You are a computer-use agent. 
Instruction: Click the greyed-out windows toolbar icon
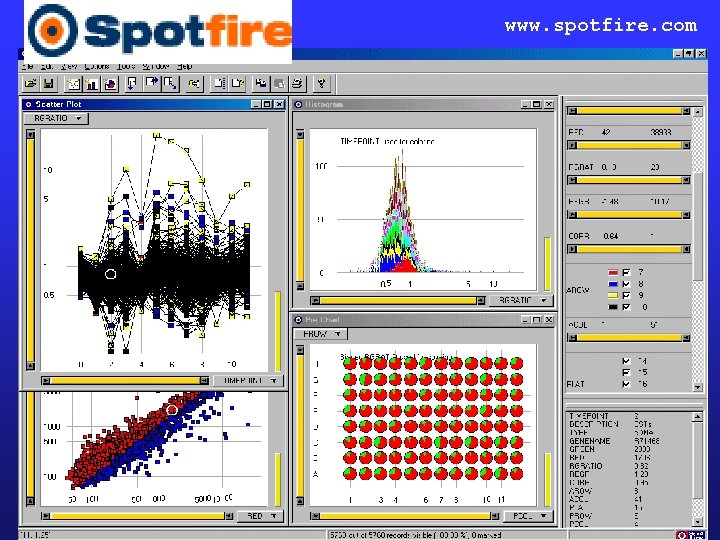[279, 84]
